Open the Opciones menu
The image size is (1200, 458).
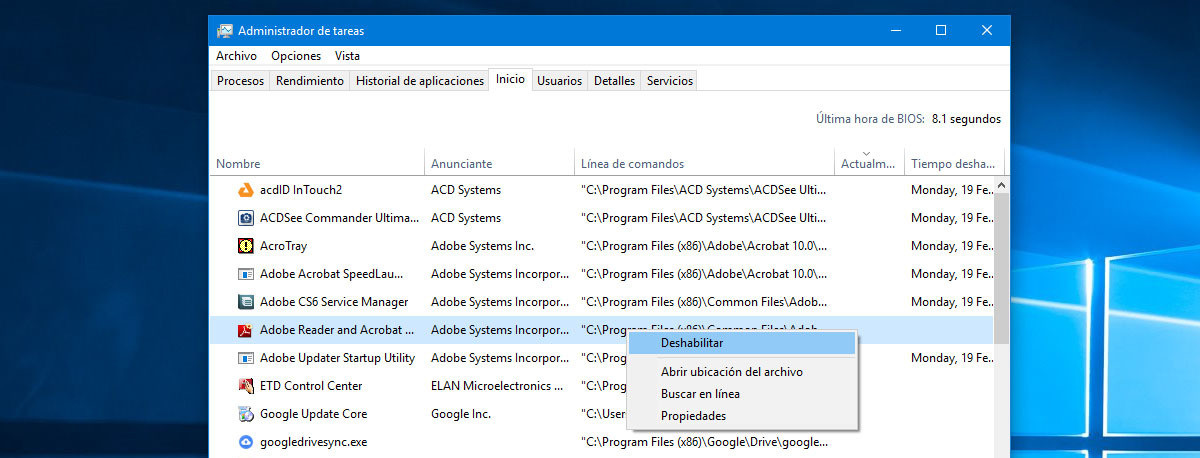coord(296,56)
